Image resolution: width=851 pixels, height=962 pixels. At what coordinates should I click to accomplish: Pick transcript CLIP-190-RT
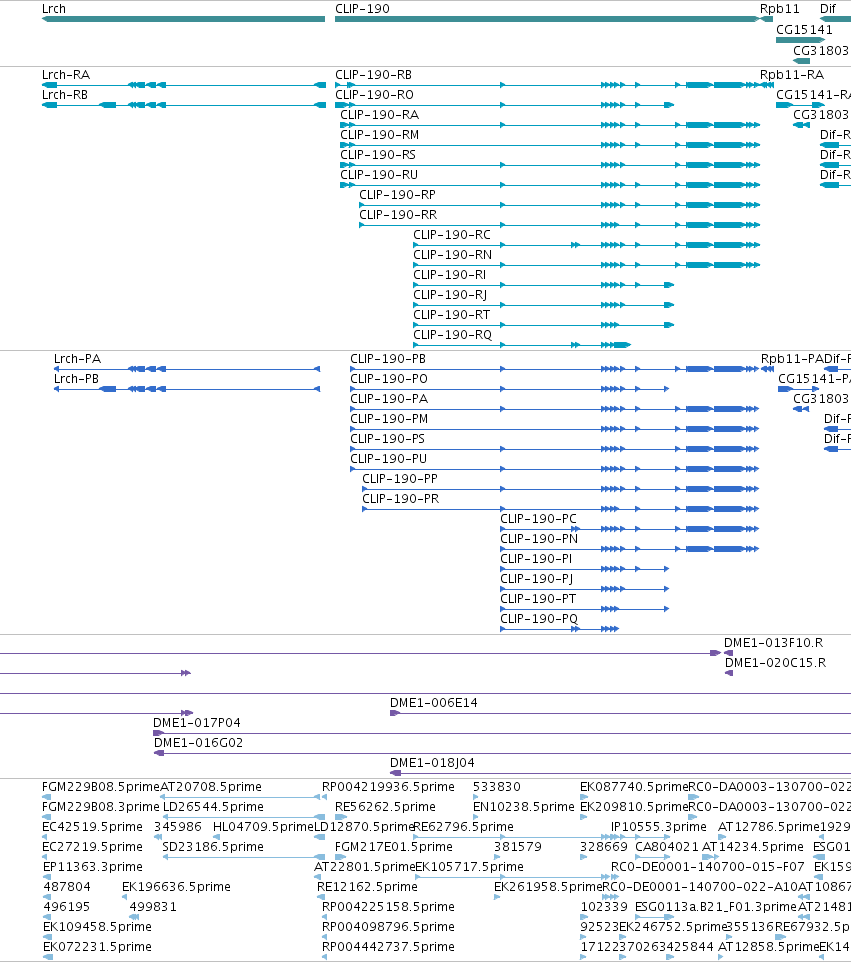(x=452, y=315)
